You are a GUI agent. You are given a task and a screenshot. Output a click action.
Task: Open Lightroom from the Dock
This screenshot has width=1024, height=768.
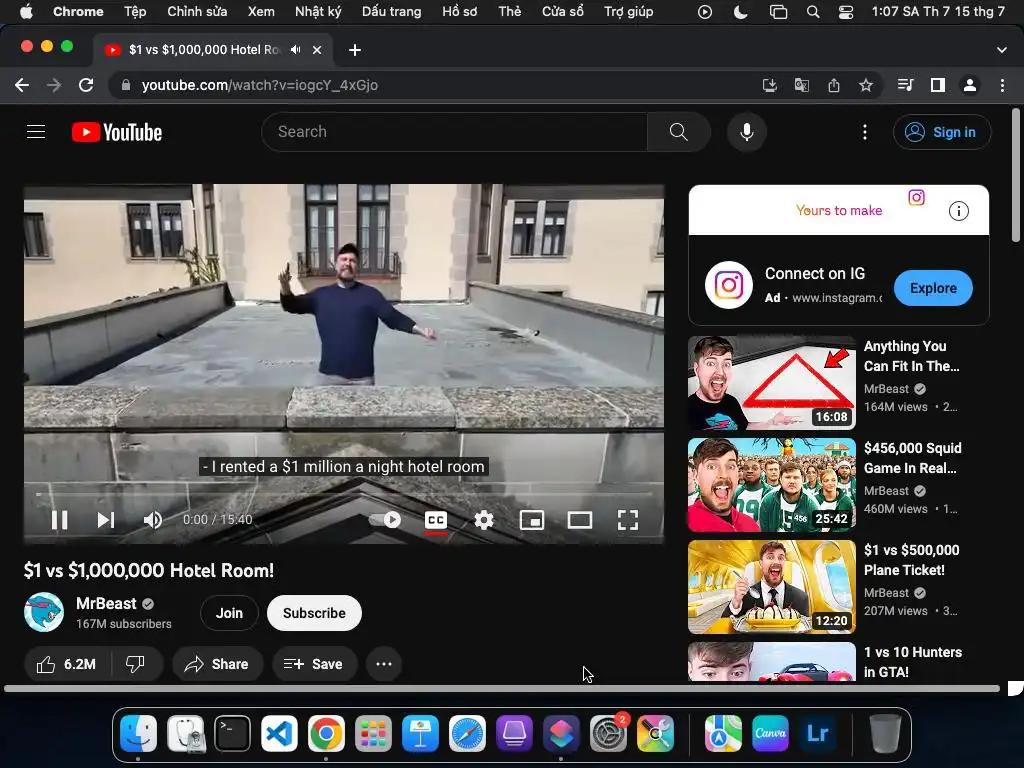(x=817, y=733)
